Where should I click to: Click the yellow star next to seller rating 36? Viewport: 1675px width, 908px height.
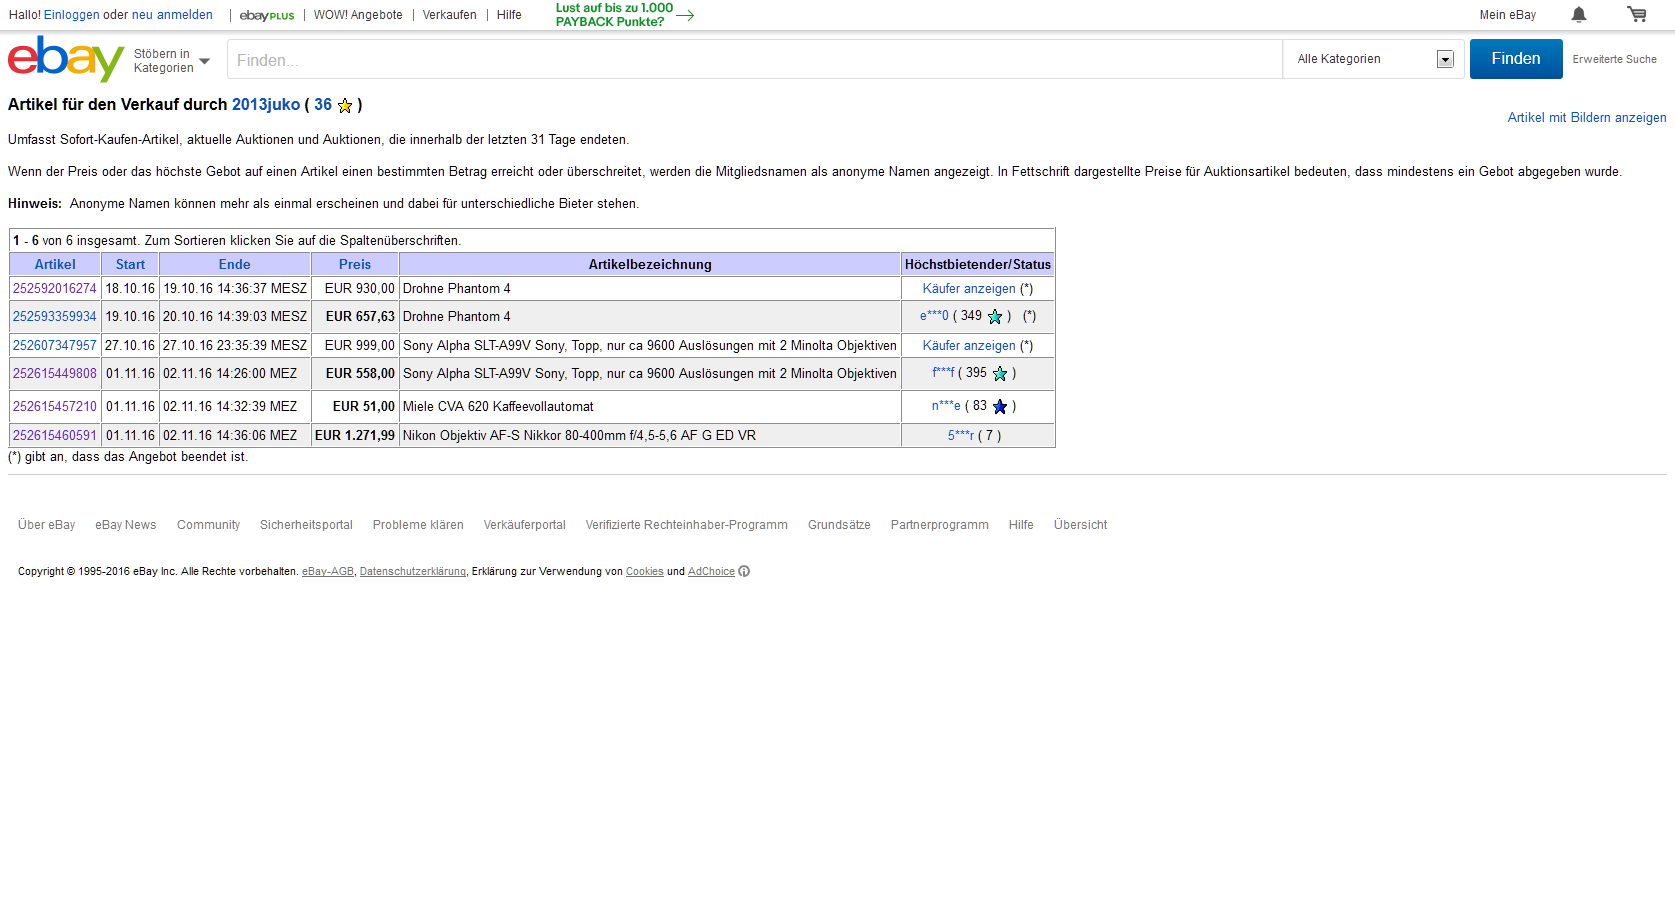tap(345, 106)
